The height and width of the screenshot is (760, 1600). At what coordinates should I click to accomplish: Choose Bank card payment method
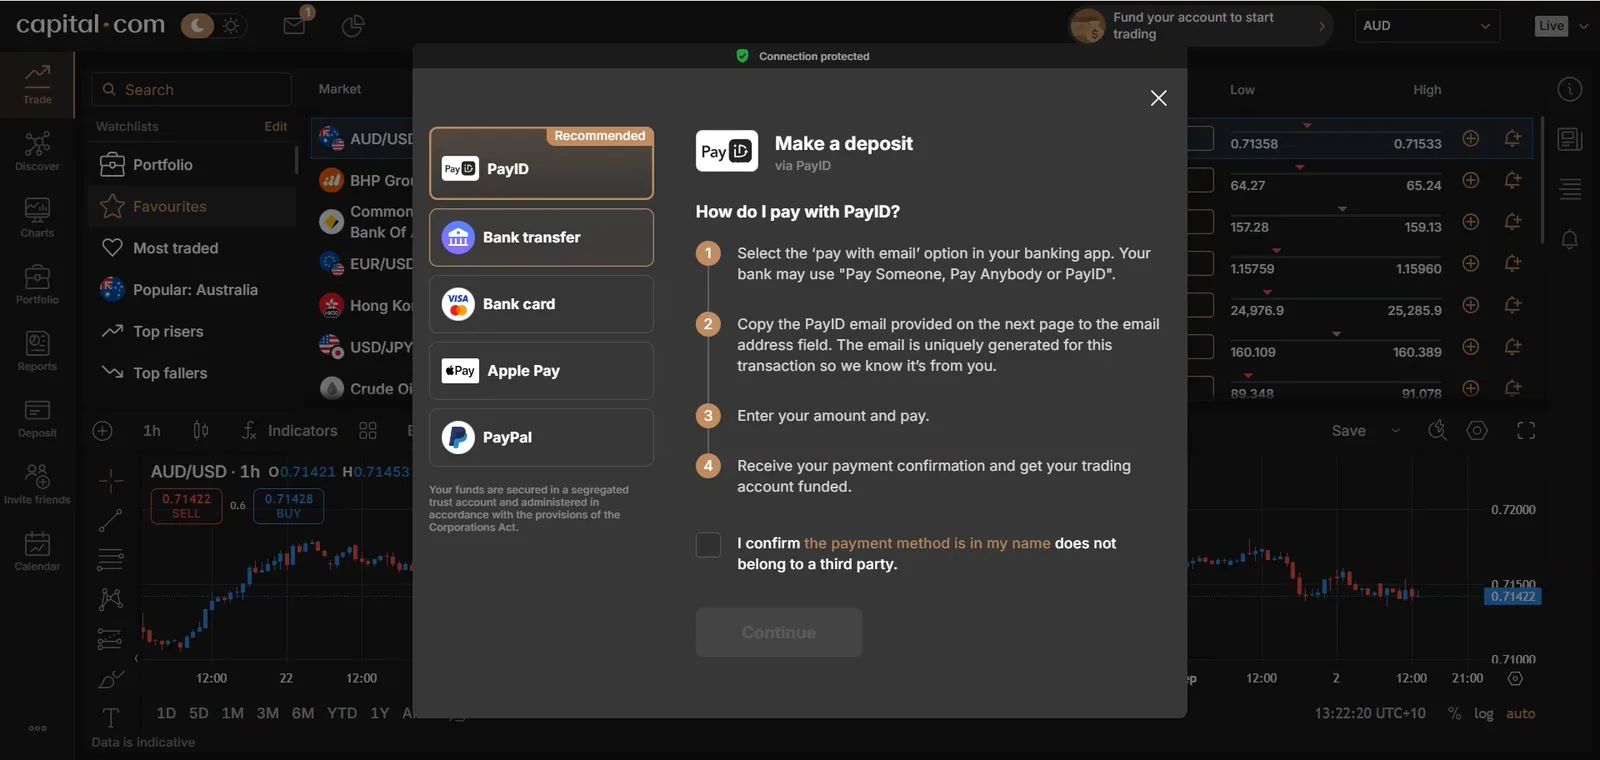click(x=541, y=304)
